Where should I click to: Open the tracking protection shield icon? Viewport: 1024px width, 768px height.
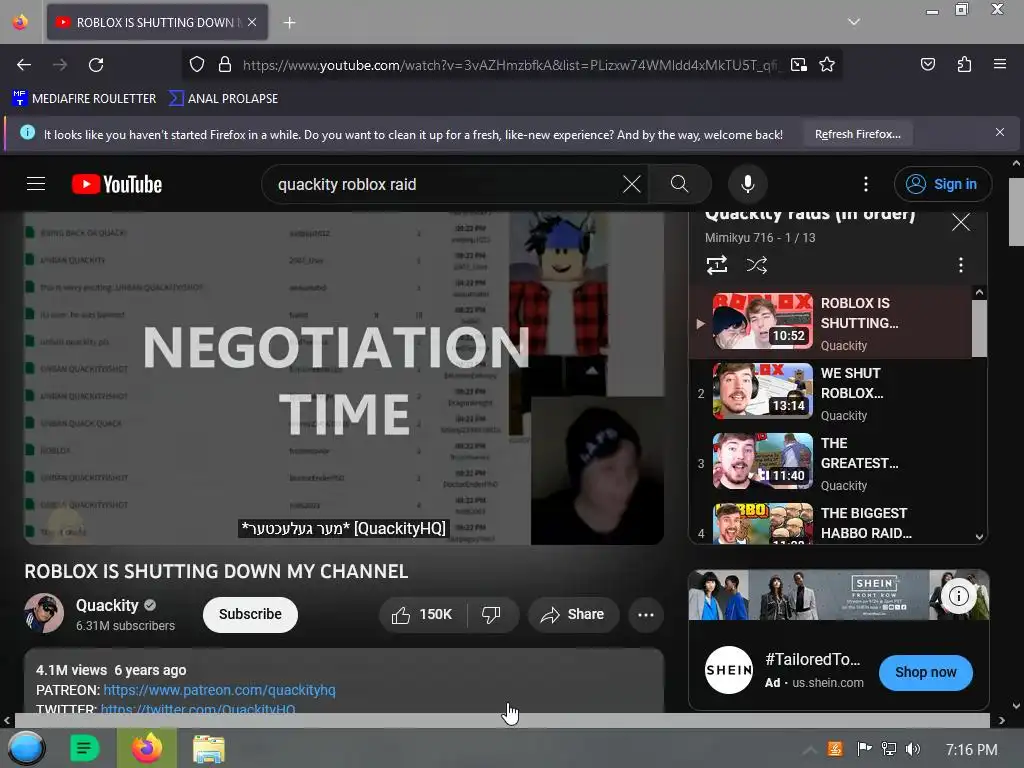tap(197, 65)
